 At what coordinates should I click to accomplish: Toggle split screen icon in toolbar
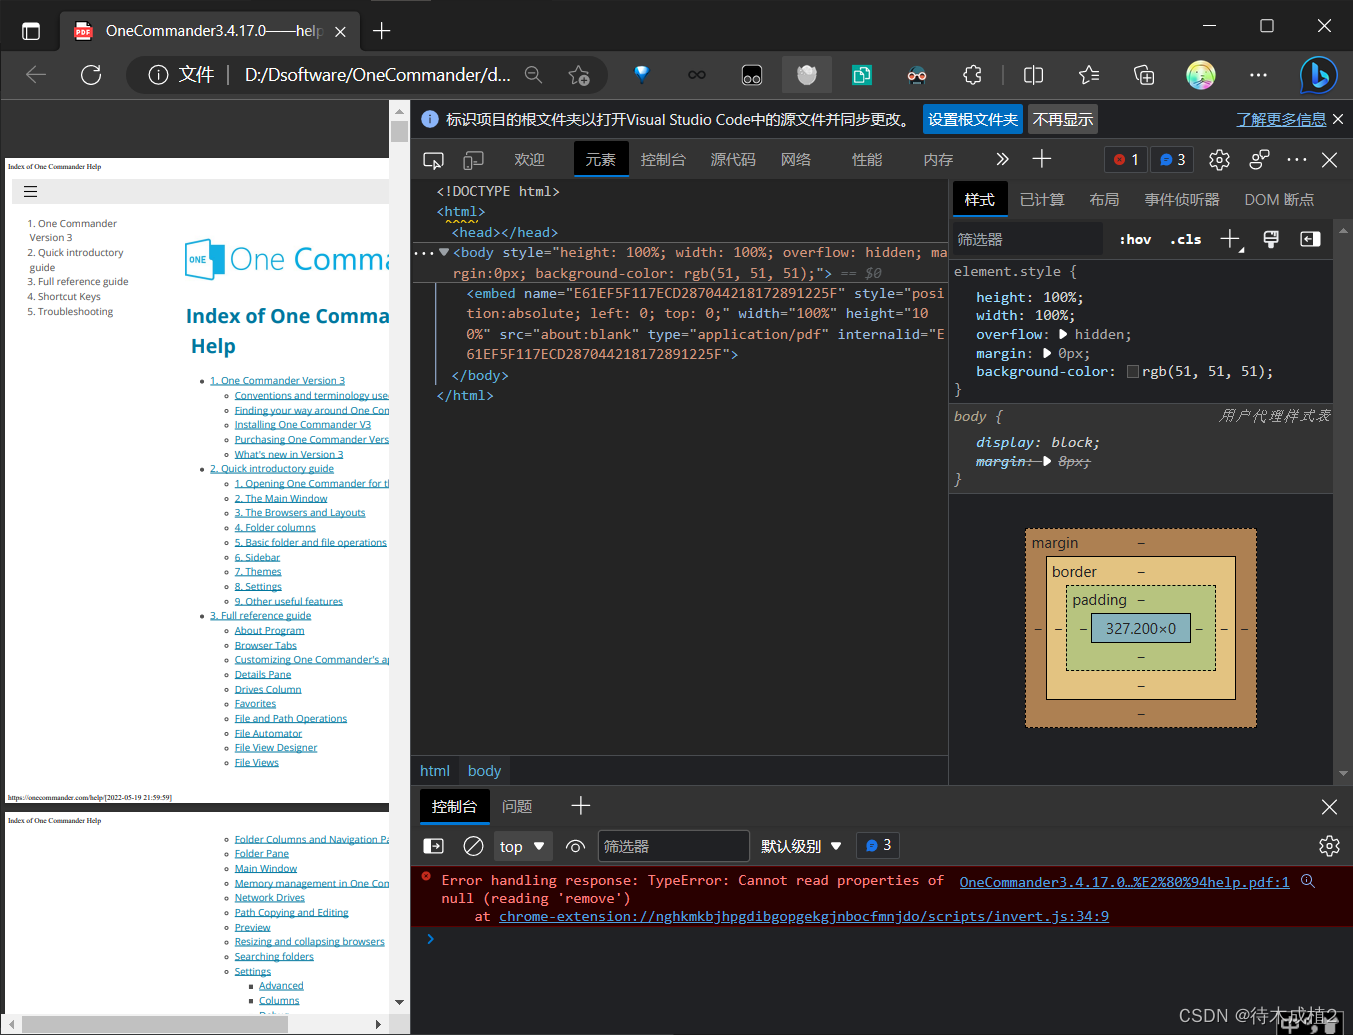click(x=1034, y=75)
